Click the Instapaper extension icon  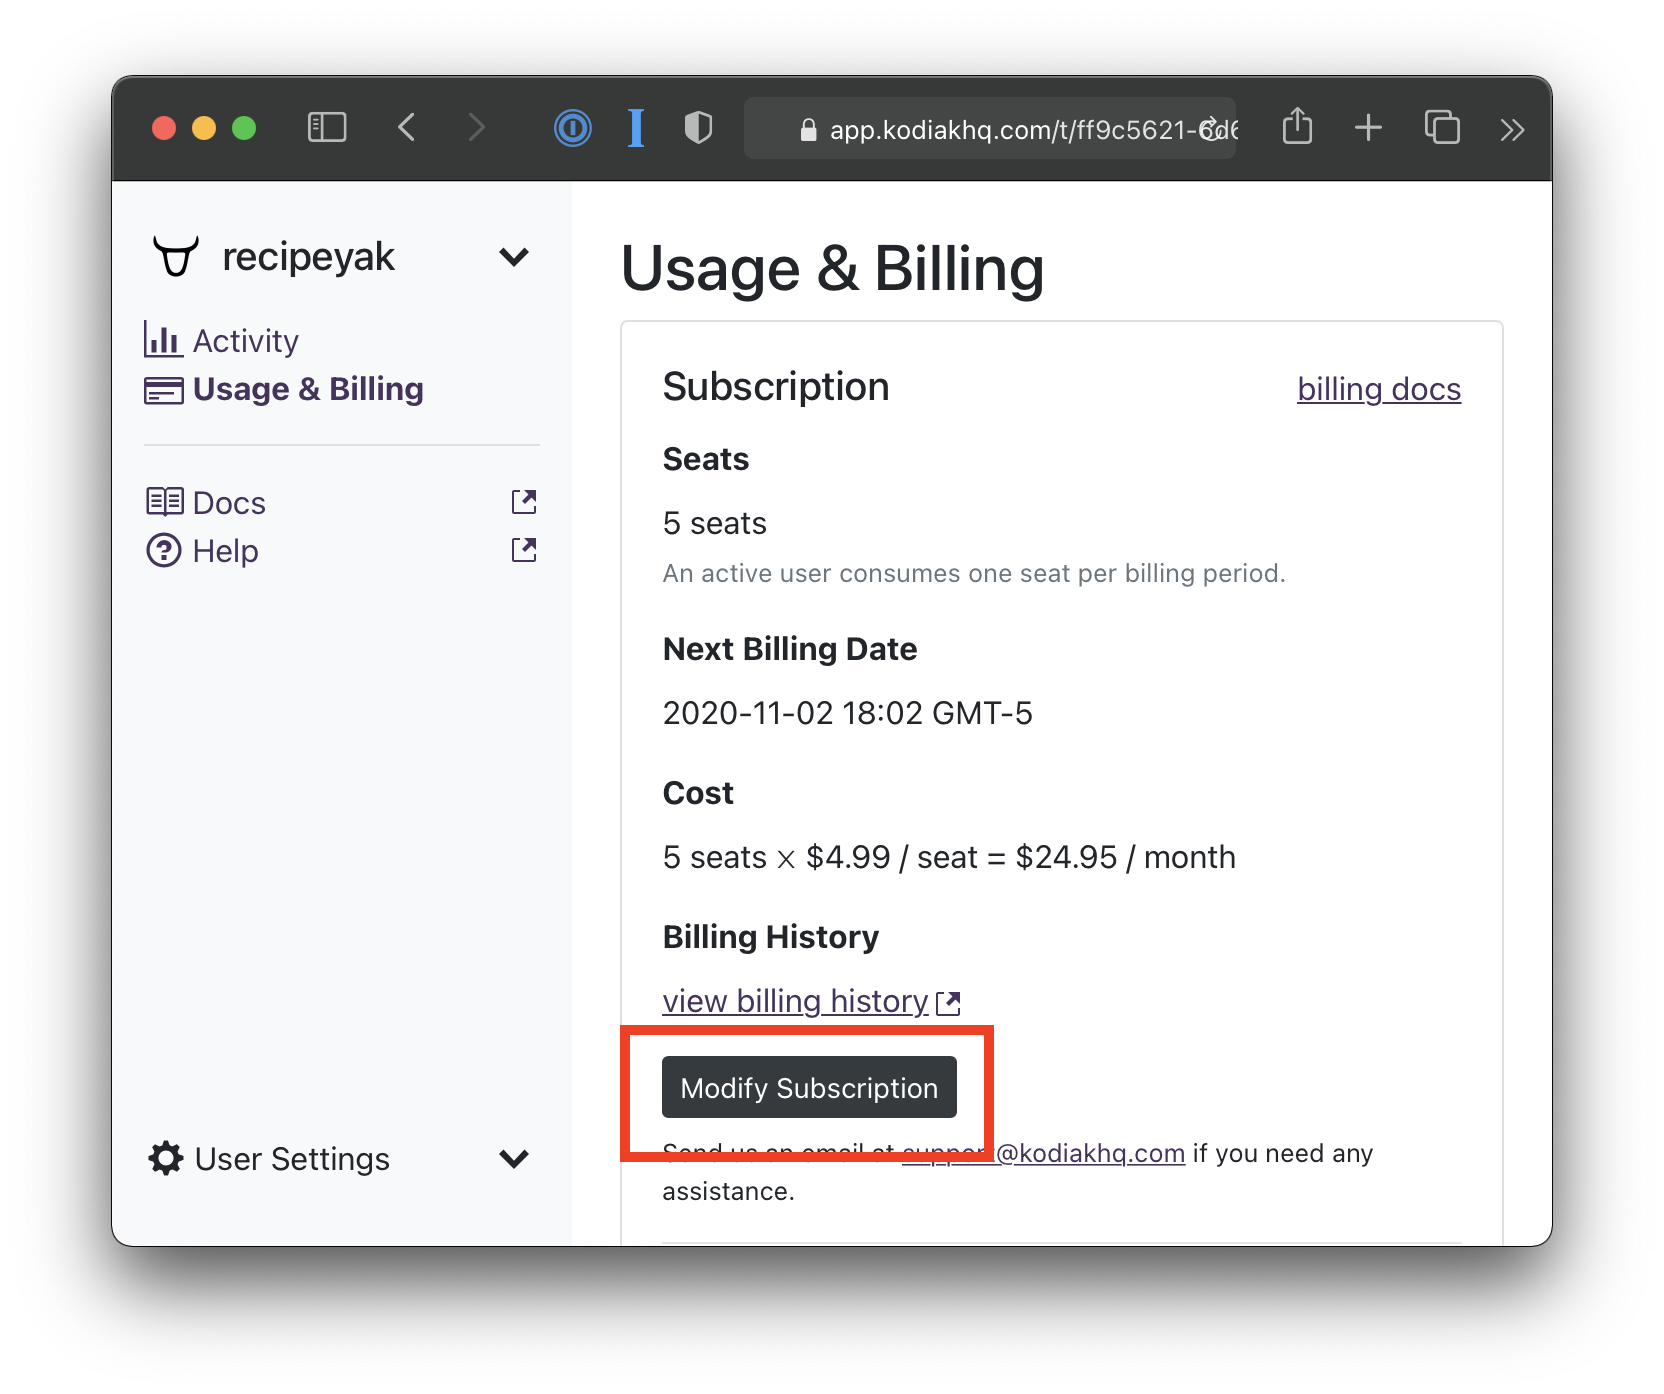coord(636,128)
